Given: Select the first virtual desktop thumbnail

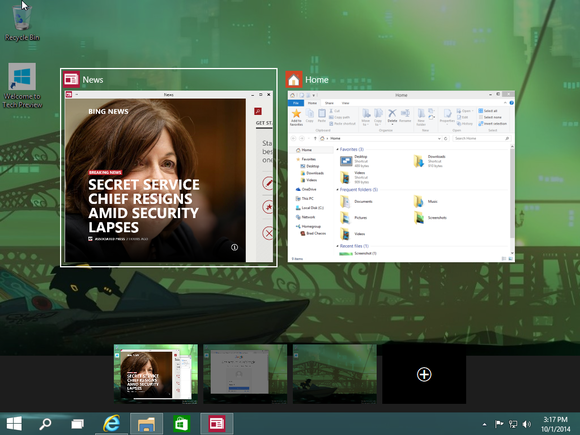Looking at the screenshot, I should tap(156, 374).
